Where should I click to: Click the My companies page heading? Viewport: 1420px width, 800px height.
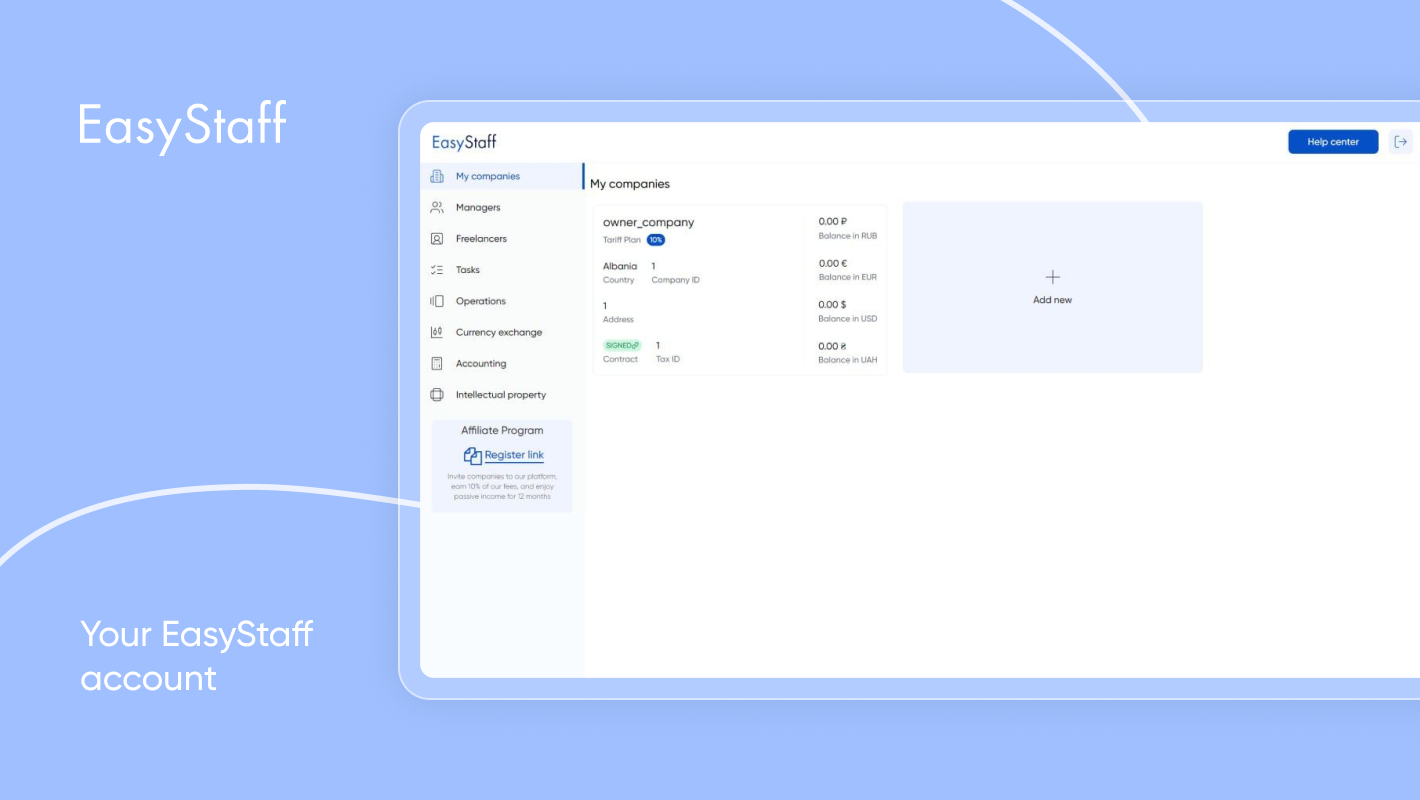(630, 184)
